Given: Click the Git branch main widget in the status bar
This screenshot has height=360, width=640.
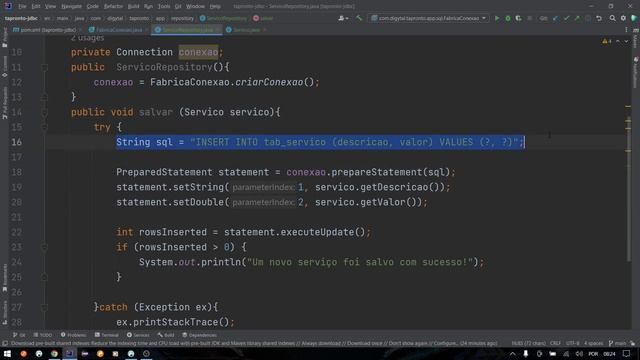Looking at the screenshot, I should [617, 343].
